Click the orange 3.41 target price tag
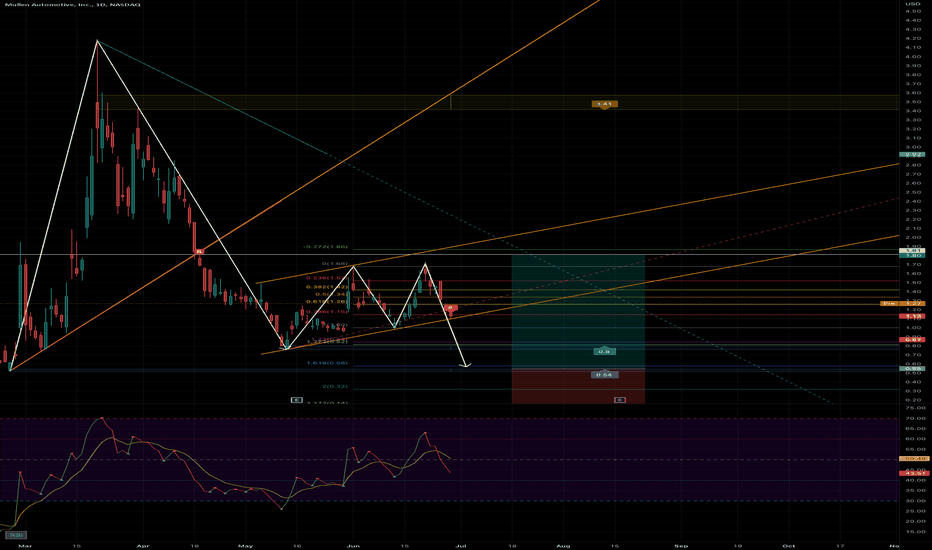The image size is (932, 550). [x=604, y=104]
